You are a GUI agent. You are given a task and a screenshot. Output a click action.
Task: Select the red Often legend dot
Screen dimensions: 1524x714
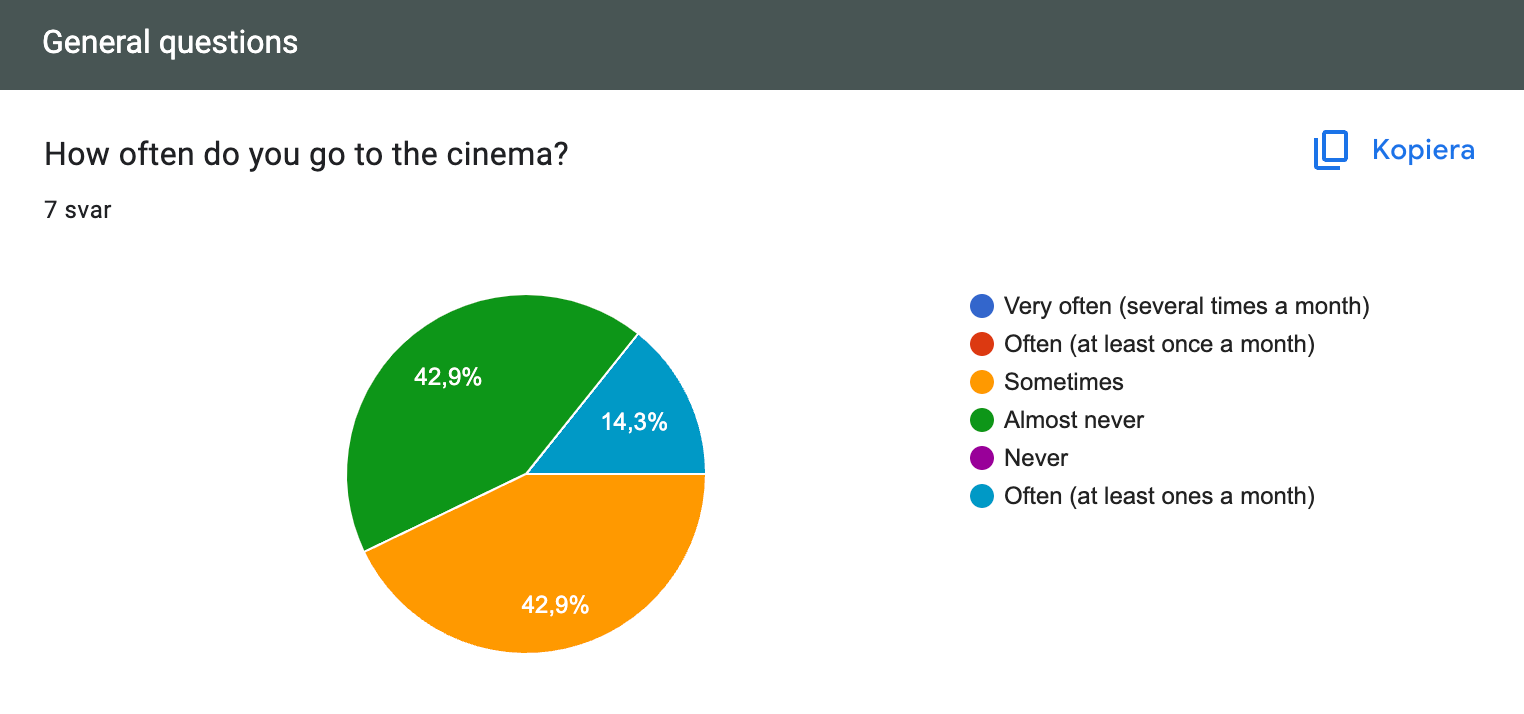click(982, 344)
